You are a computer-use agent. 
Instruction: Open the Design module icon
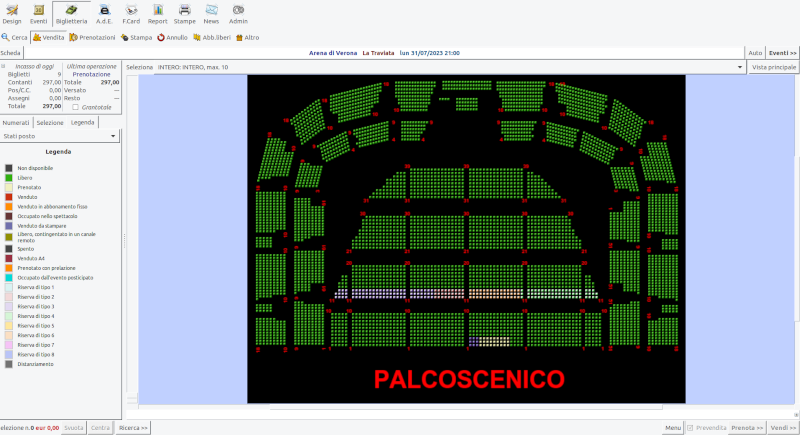coord(12,14)
